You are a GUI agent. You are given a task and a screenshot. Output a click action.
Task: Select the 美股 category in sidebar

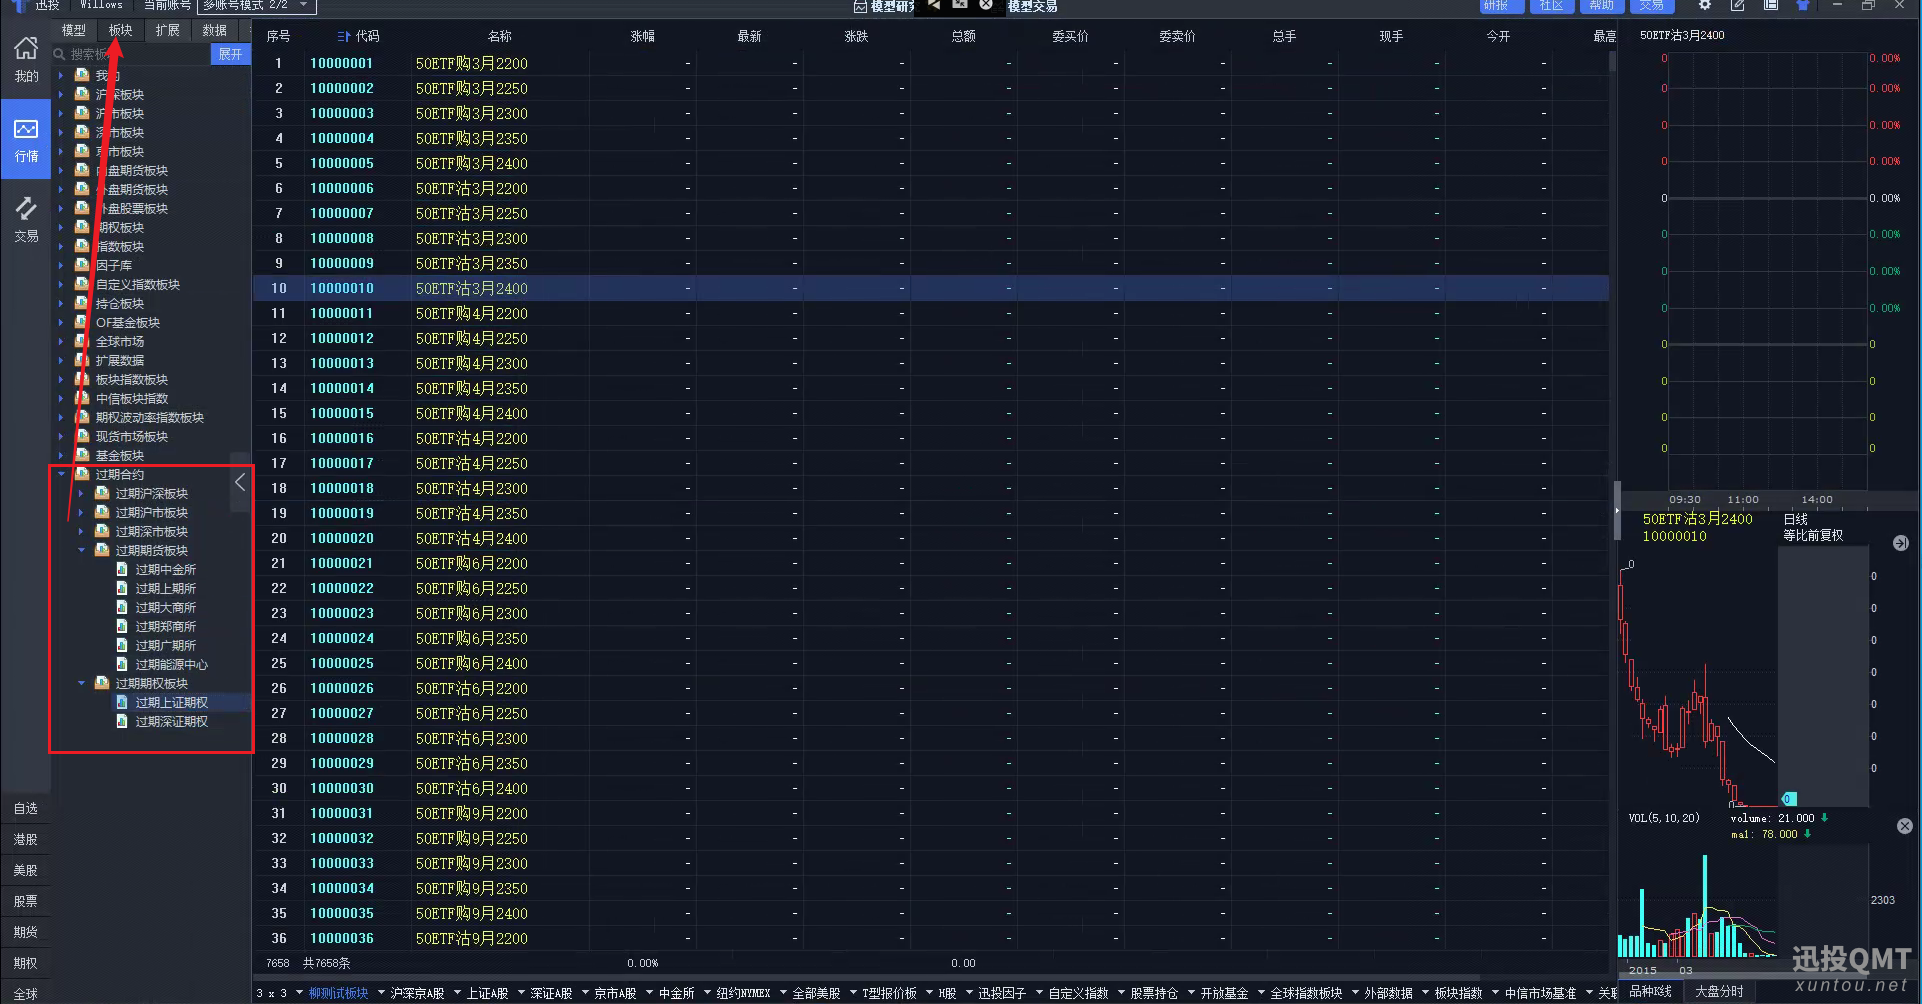coord(26,870)
